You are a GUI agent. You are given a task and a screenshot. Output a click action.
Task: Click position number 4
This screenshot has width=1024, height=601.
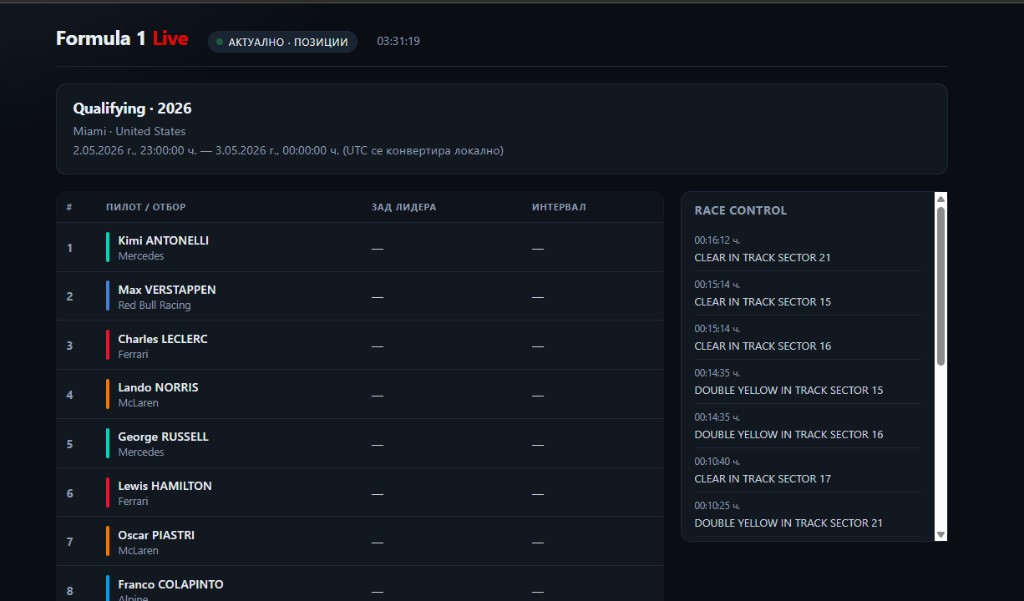point(69,395)
